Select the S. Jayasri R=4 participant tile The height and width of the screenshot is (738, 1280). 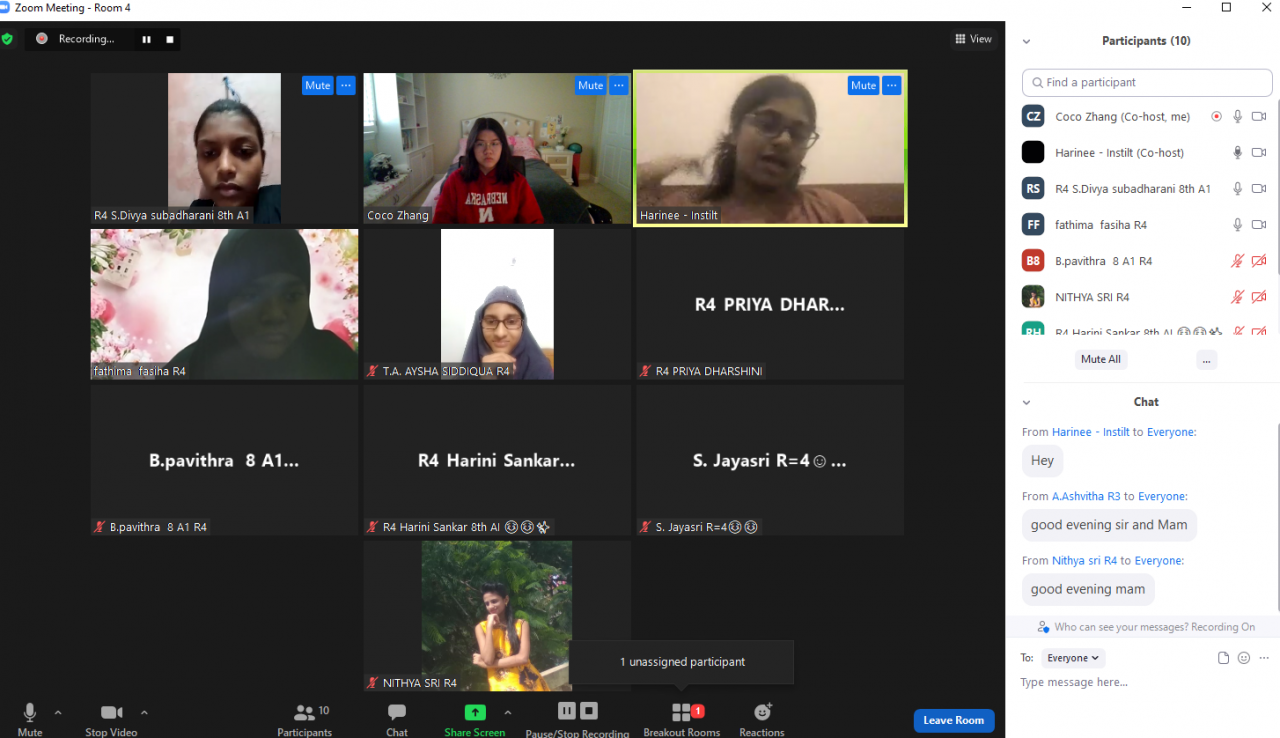coord(770,460)
